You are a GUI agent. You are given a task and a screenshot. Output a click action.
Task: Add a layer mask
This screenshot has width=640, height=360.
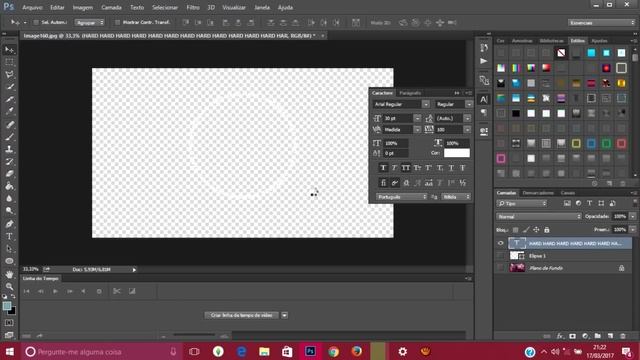pyautogui.click(x=573, y=336)
